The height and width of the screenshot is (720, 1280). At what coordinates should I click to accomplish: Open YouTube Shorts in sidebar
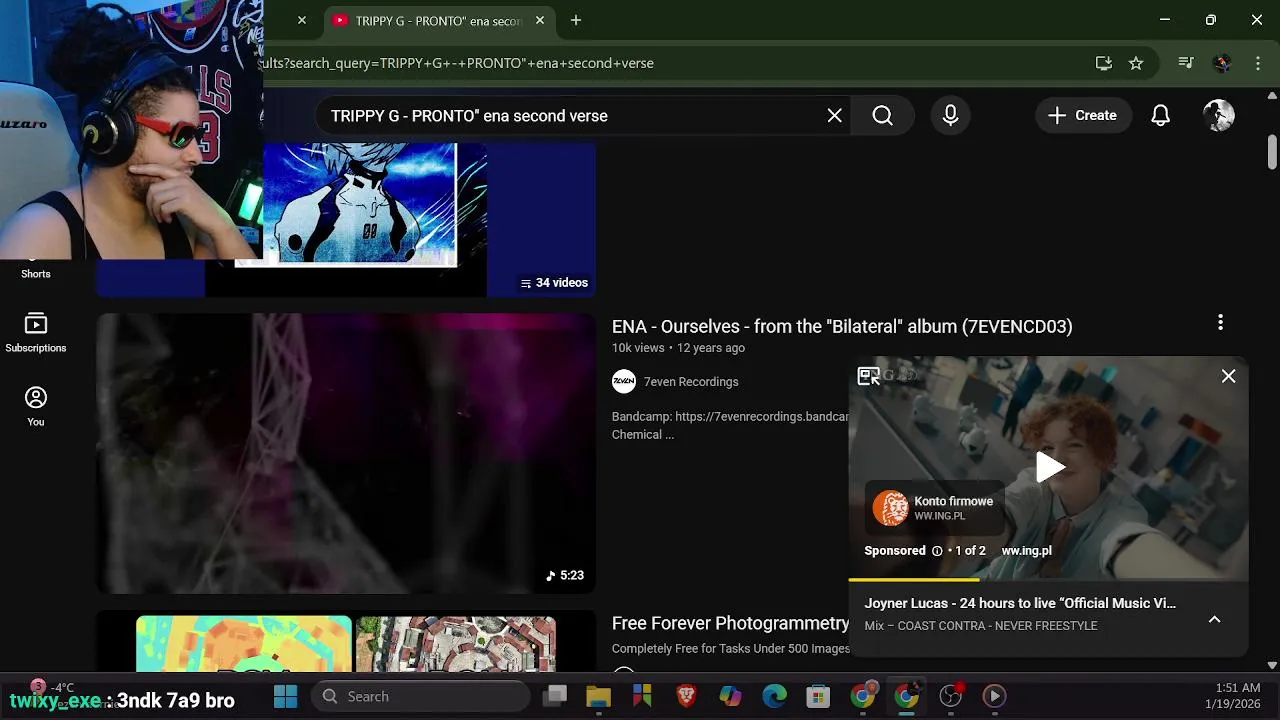click(35, 273)
